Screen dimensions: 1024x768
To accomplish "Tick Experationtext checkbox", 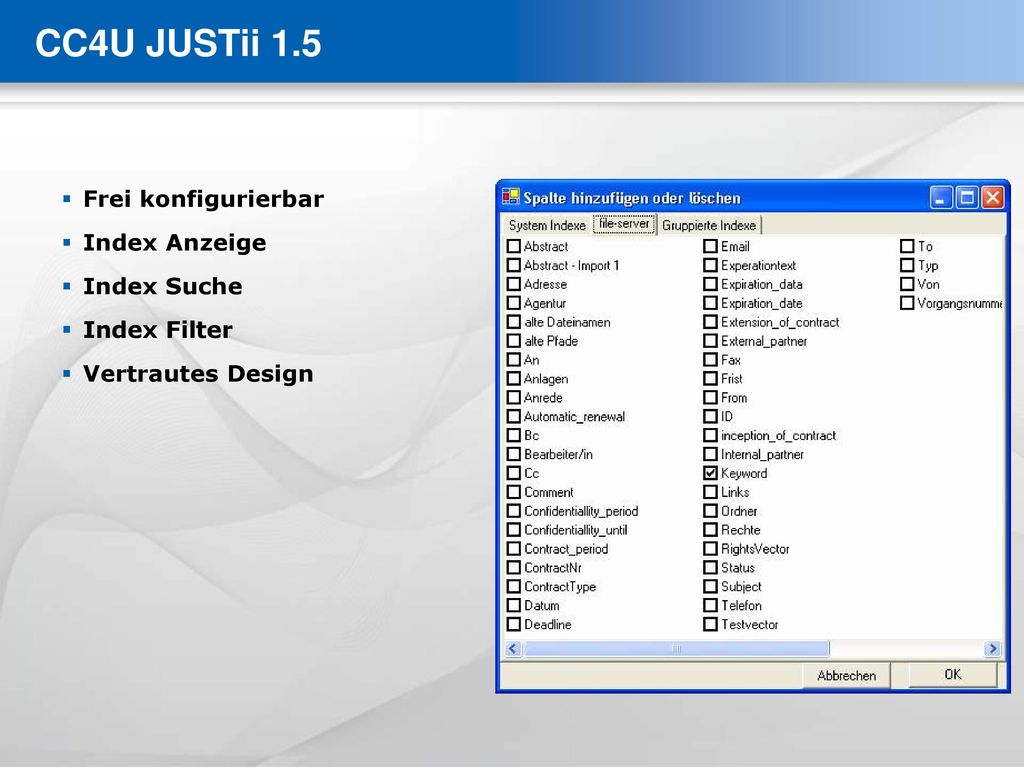I will point(711,265).
